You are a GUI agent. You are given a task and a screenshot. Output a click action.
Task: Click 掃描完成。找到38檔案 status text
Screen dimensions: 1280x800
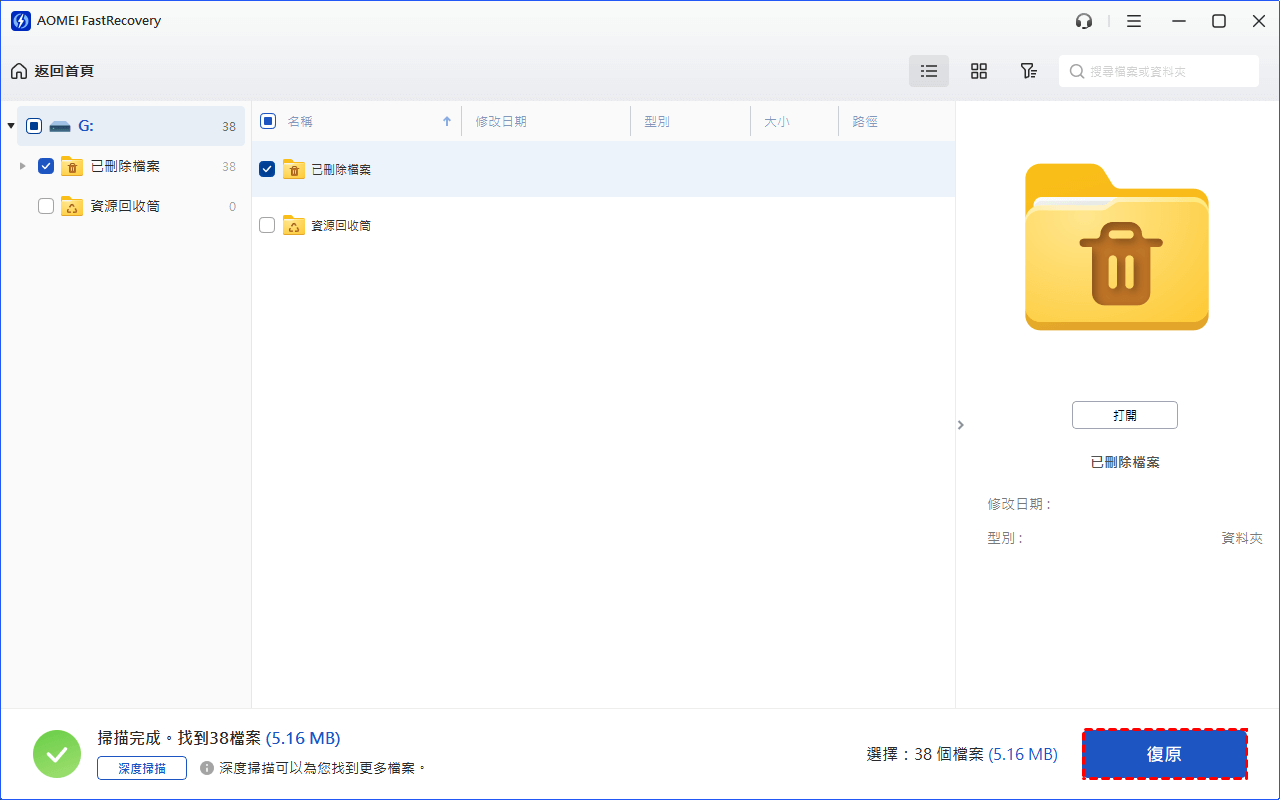point(179,738)
